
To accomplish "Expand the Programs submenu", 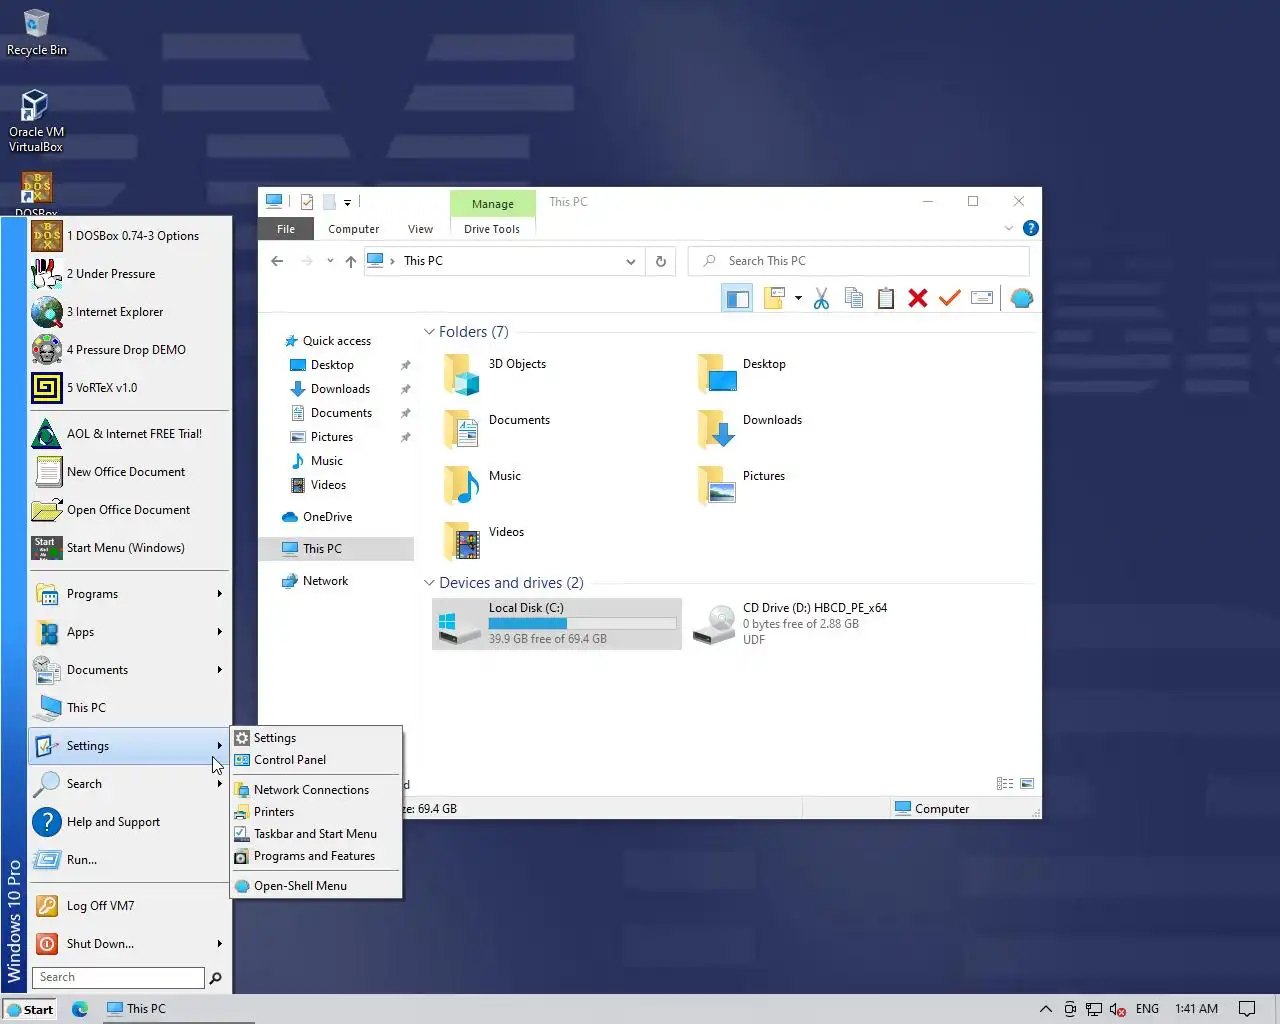I will (130, 594).
